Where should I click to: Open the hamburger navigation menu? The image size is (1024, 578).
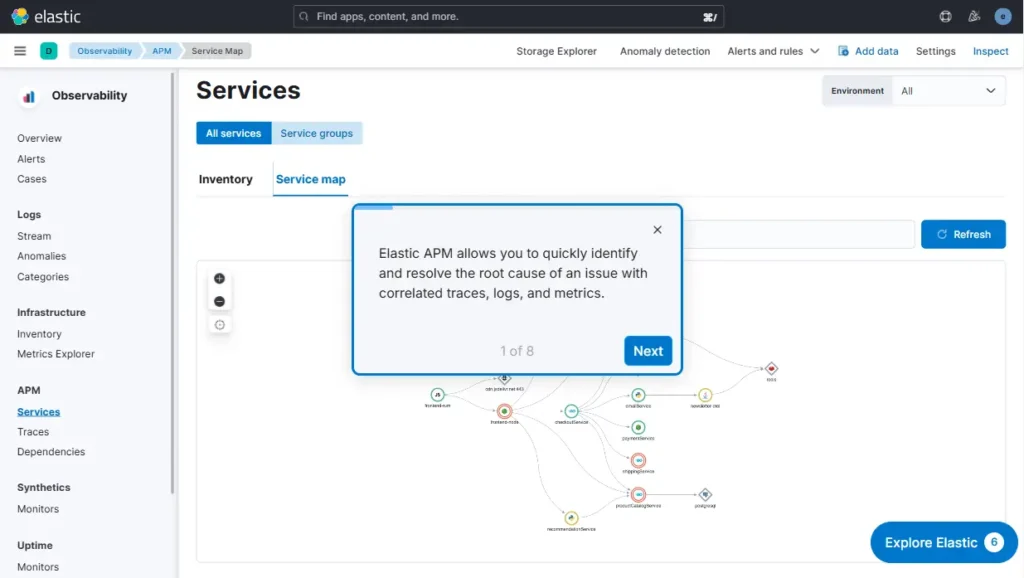(20, 51)
